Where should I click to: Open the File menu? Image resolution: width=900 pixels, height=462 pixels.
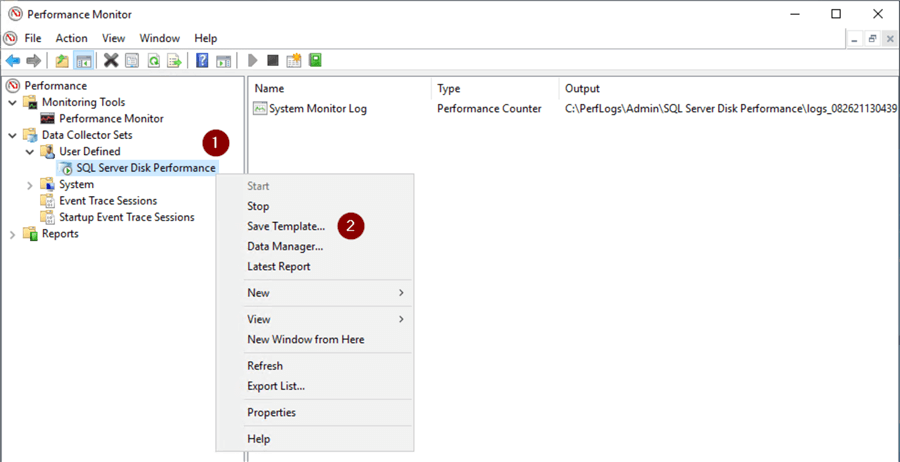(33, 38)
